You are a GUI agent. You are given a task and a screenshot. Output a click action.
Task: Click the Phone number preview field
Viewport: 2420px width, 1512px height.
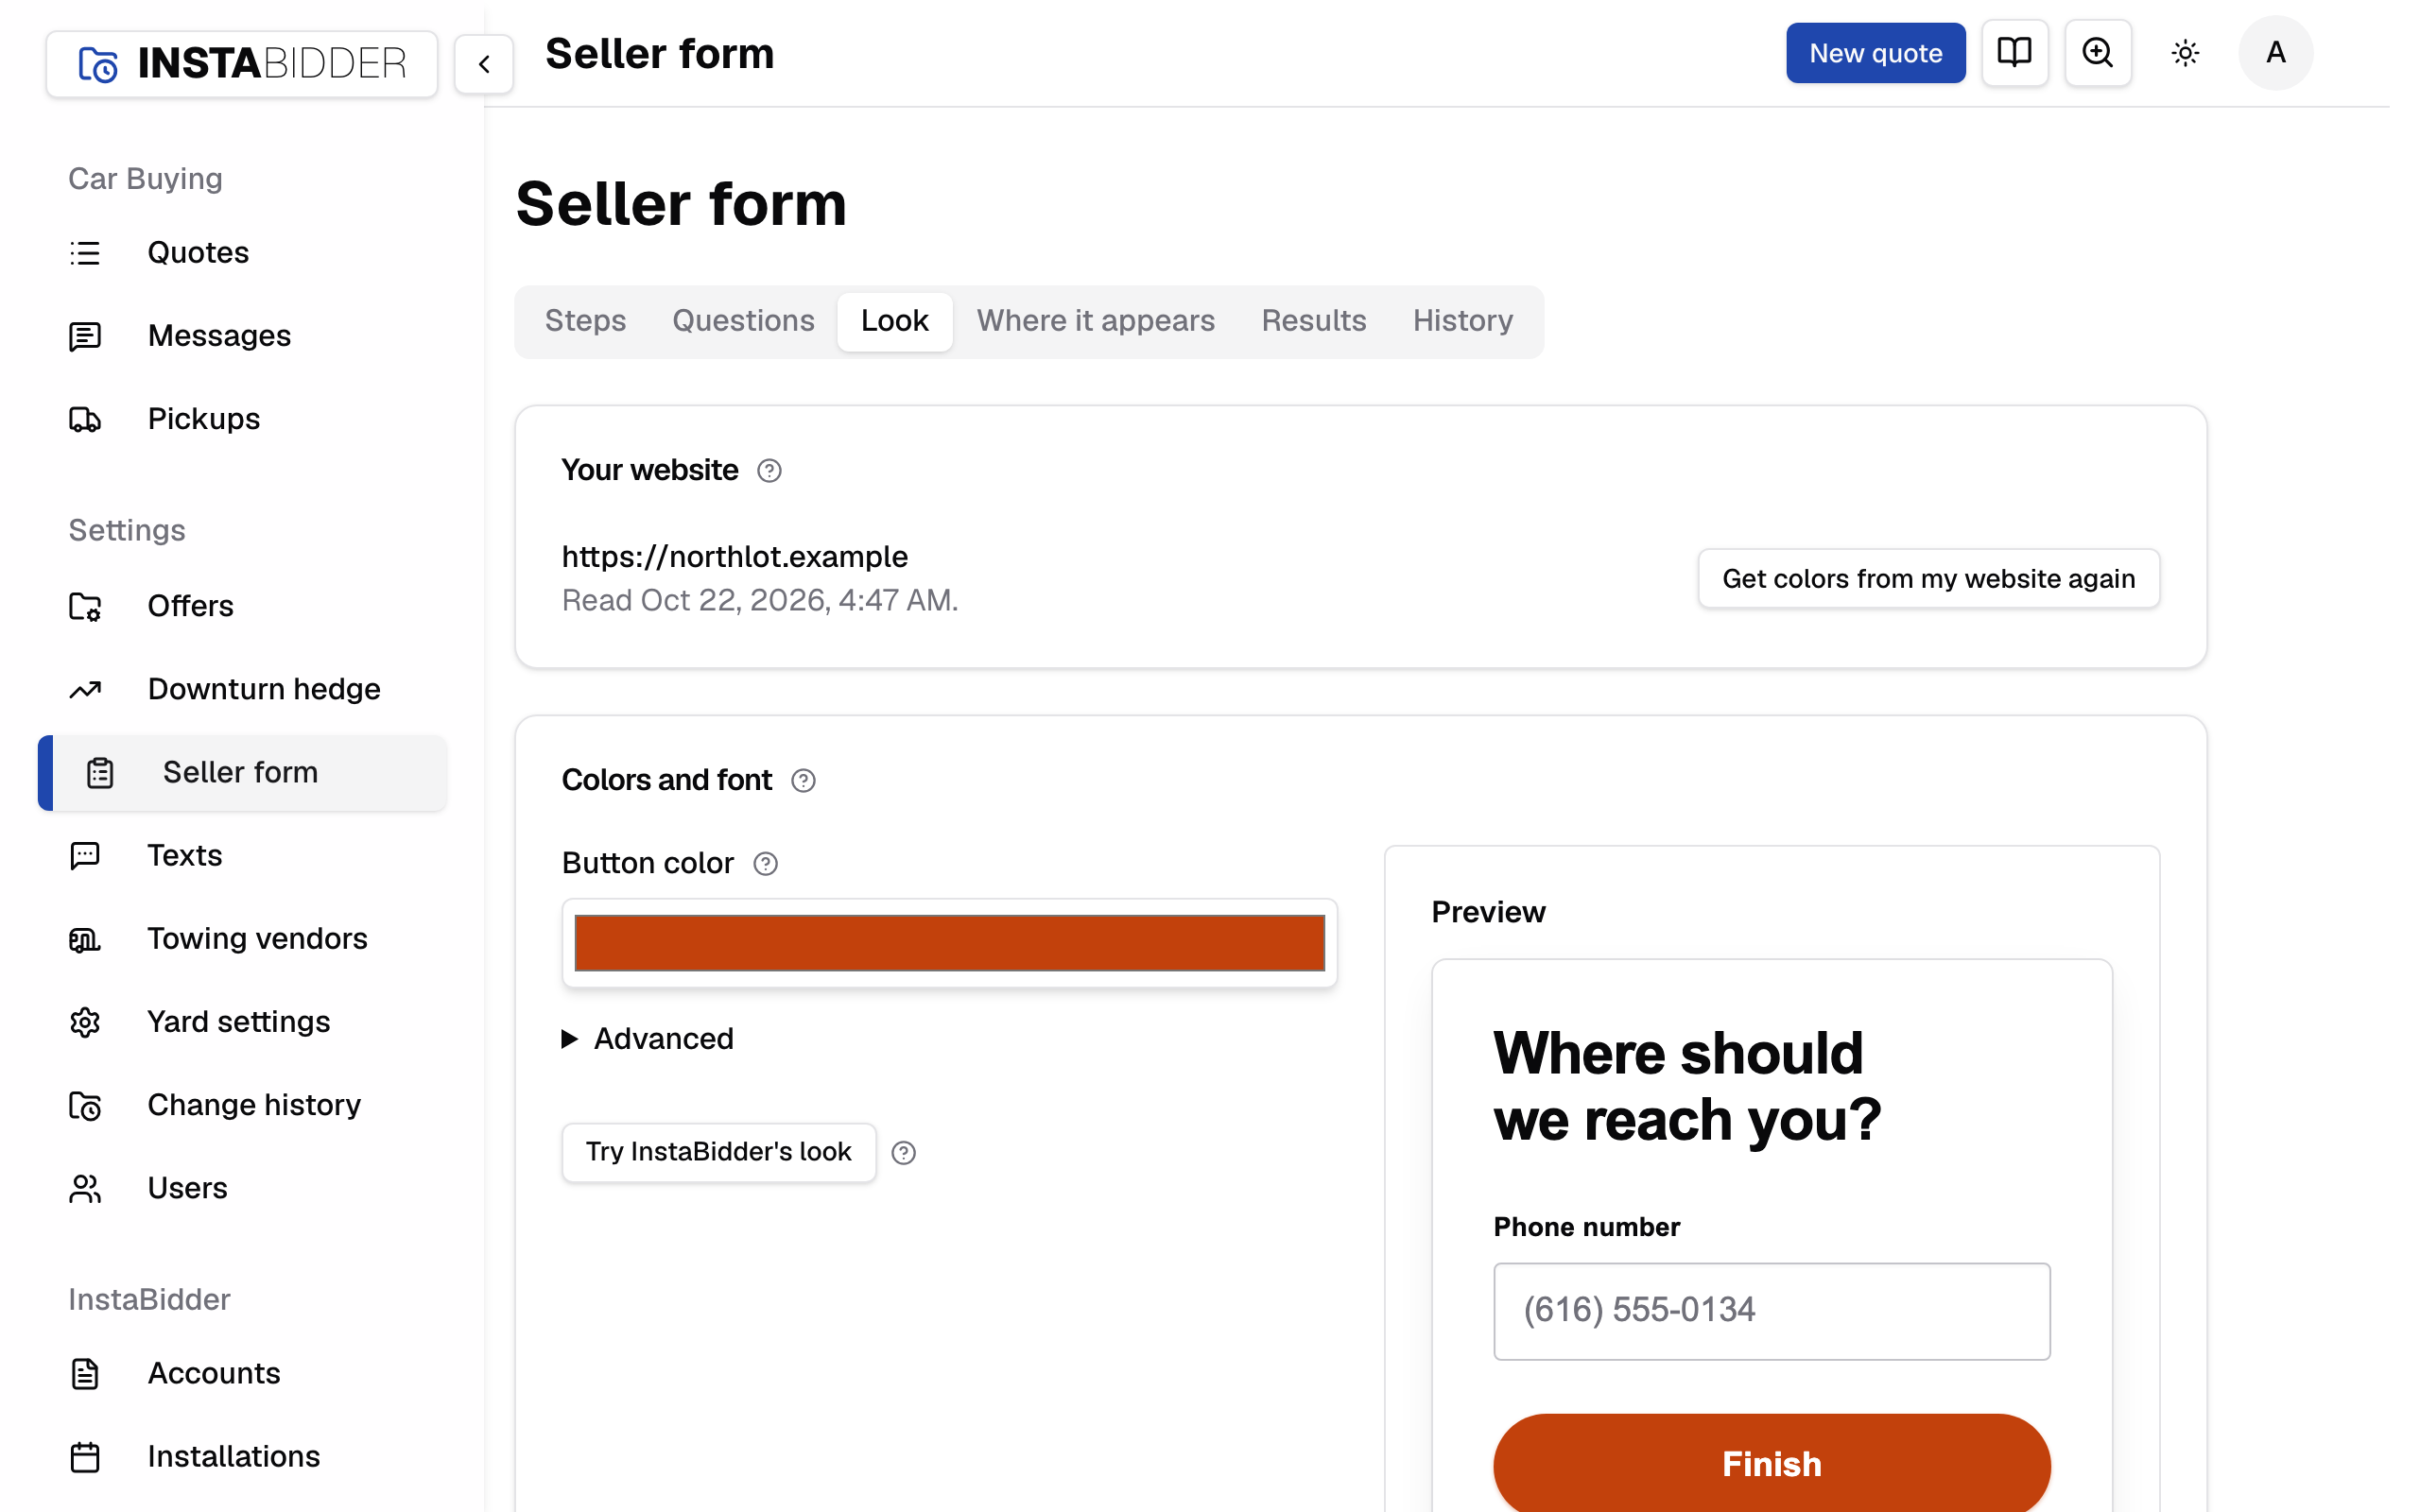(x=1771, y=1310)
